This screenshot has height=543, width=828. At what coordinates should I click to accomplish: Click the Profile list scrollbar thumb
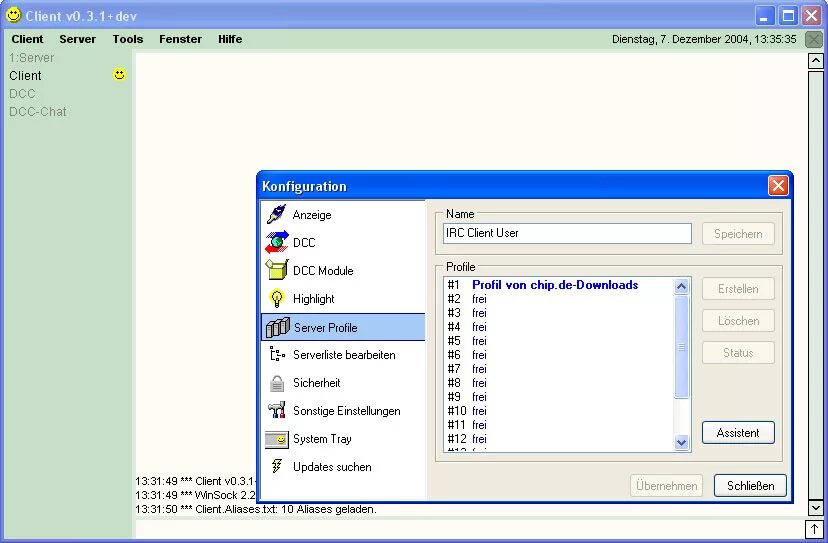(682, 347)
